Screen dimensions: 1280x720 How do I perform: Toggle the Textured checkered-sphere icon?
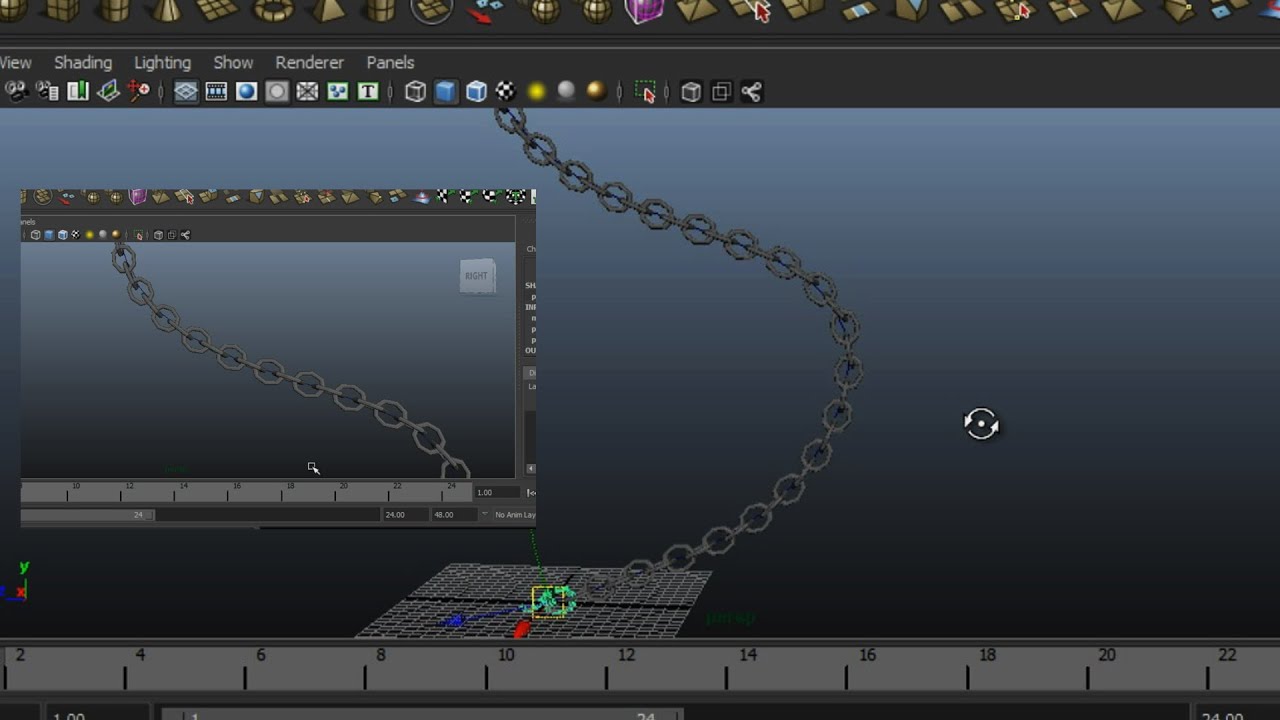tap(506, 92)
